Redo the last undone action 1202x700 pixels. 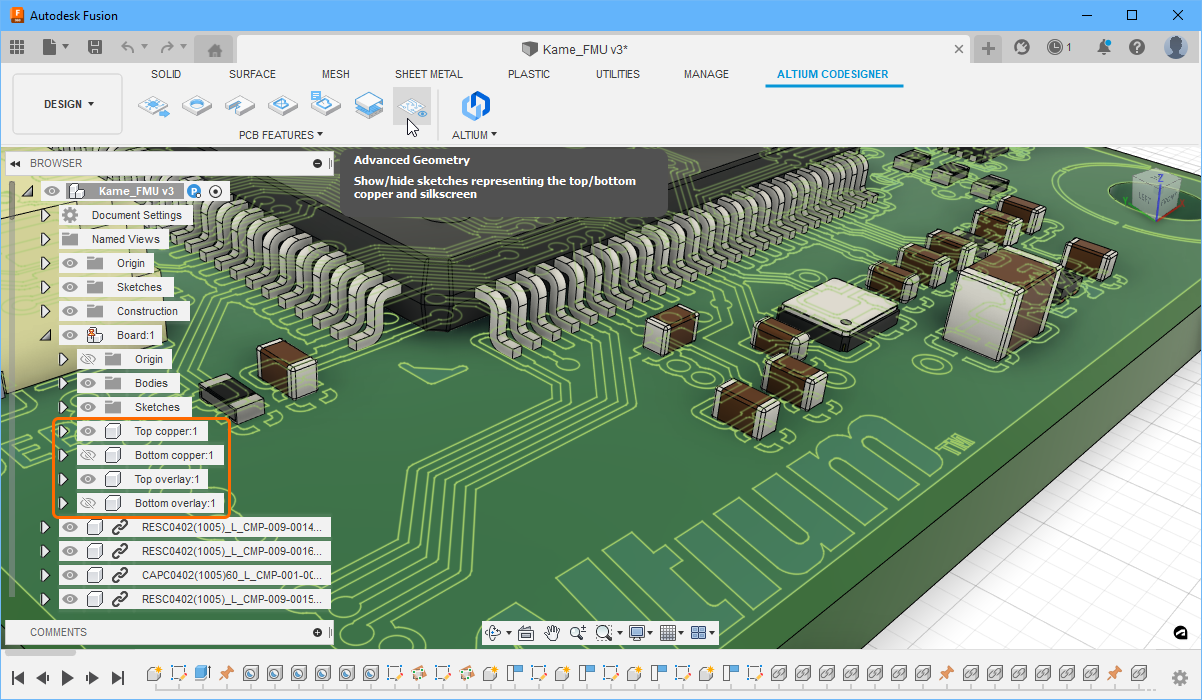pos(167,47)
